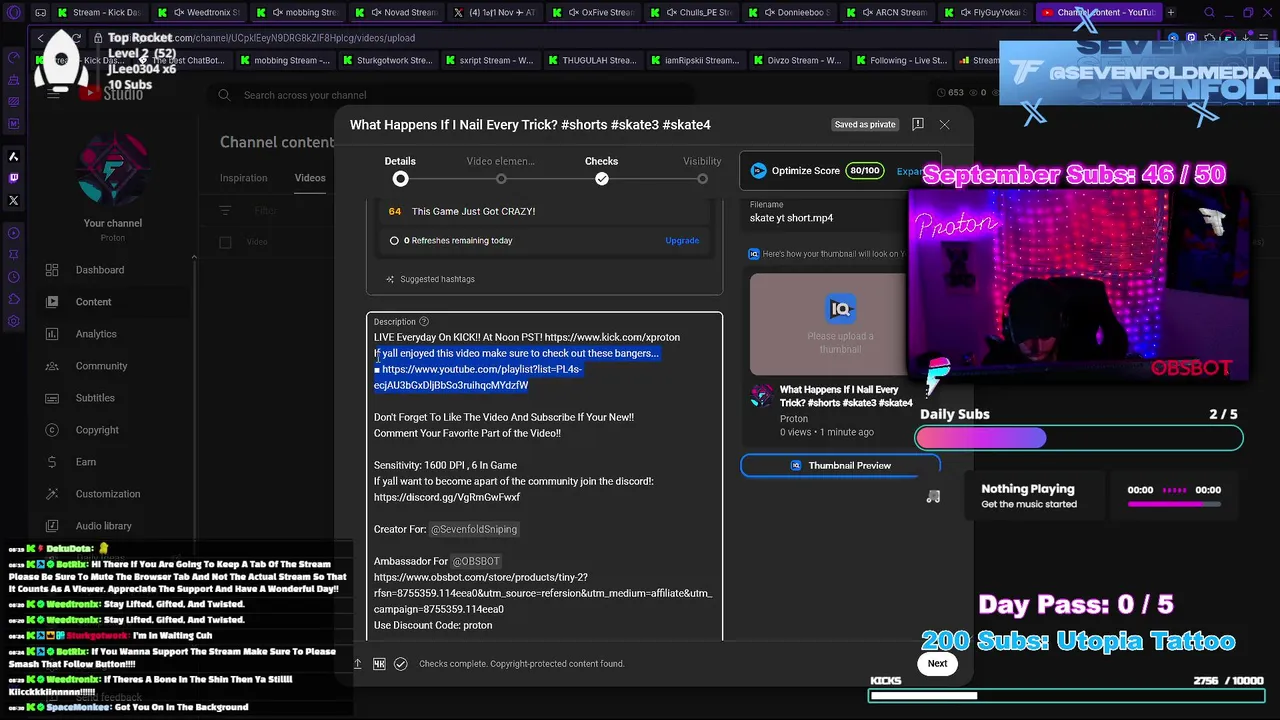
Task: Click the @OBSBOT channel mention
Action: pos(476,561)
